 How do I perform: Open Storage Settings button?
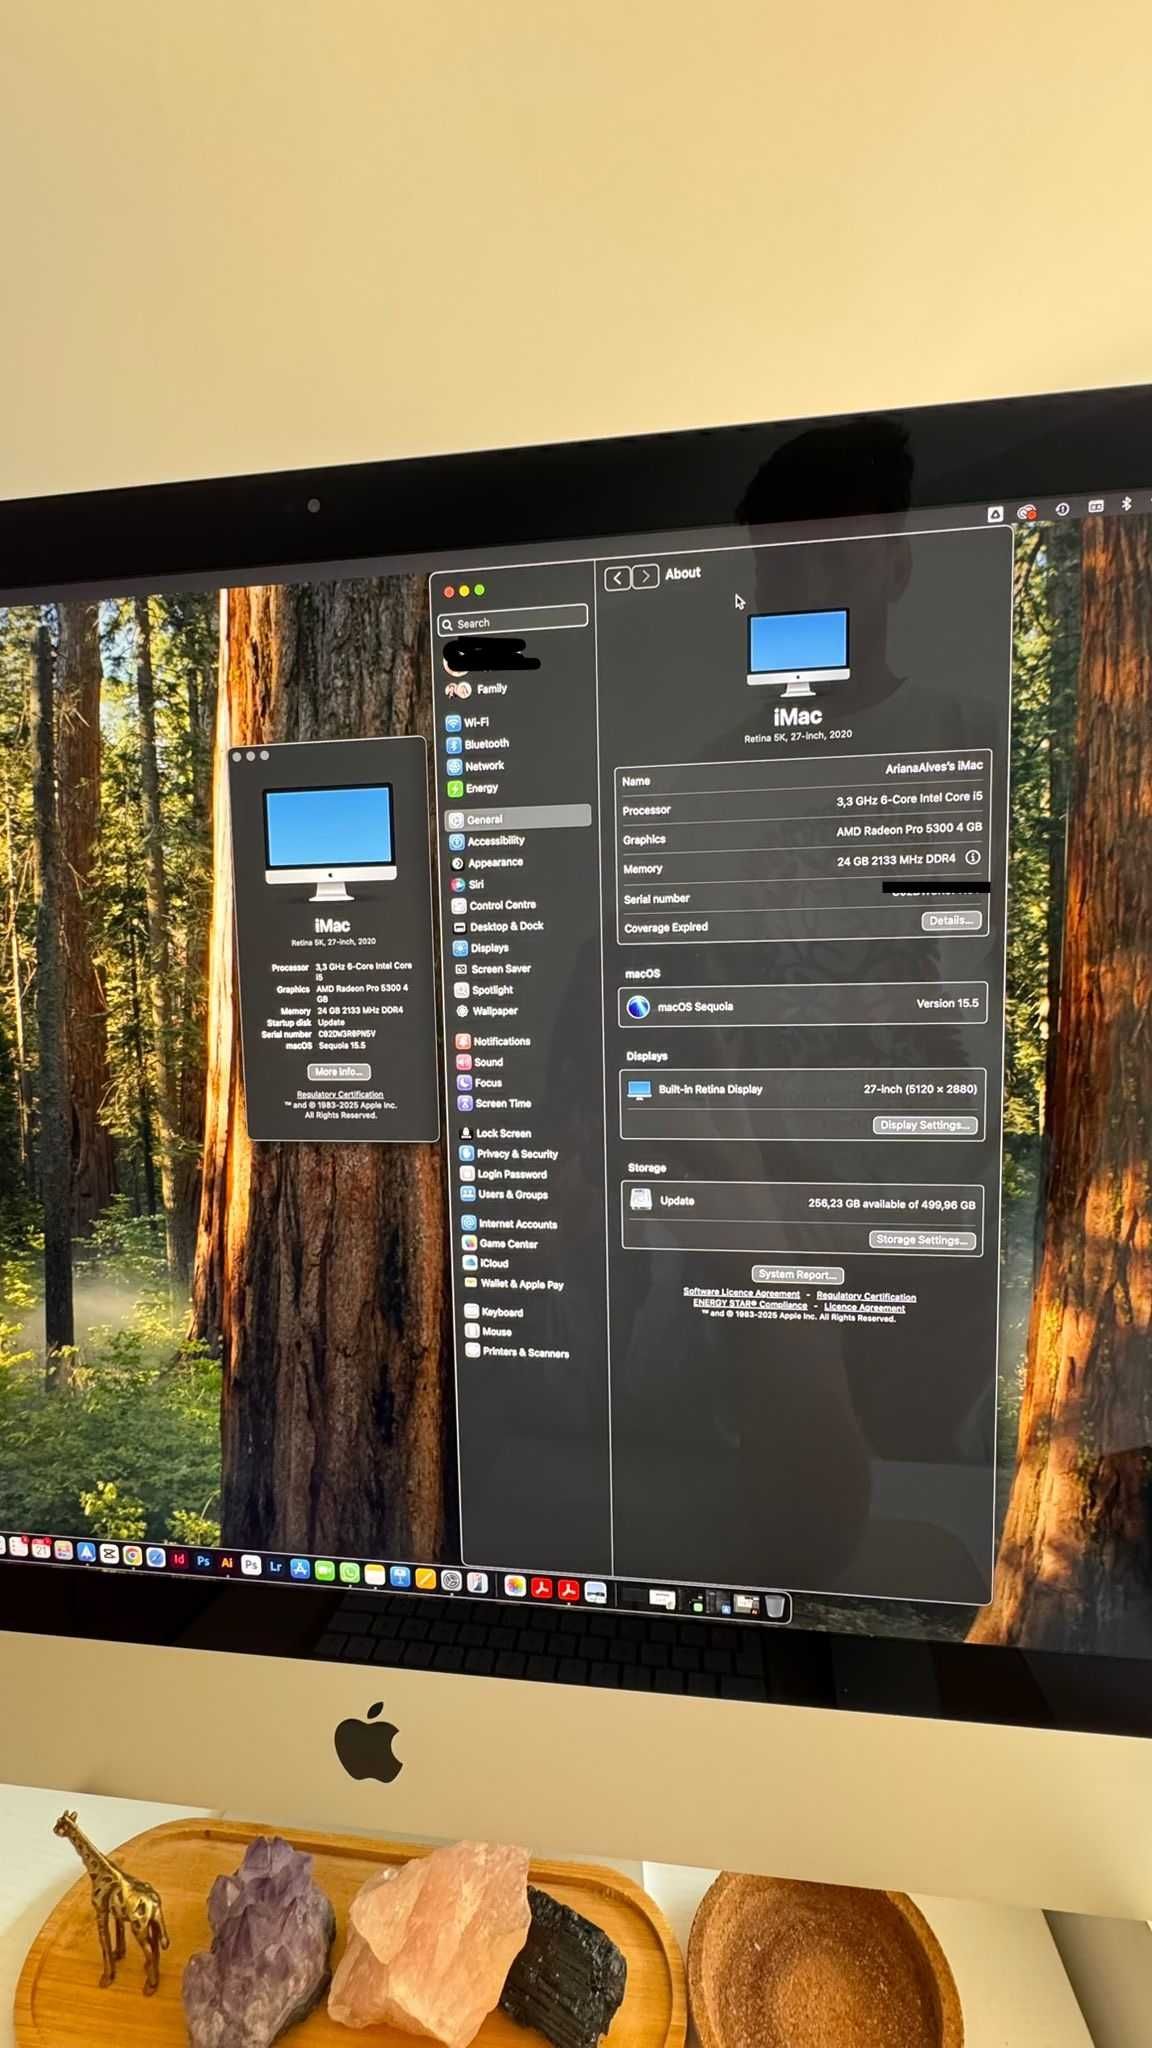pyautogui.click(x=921, y=1240)
